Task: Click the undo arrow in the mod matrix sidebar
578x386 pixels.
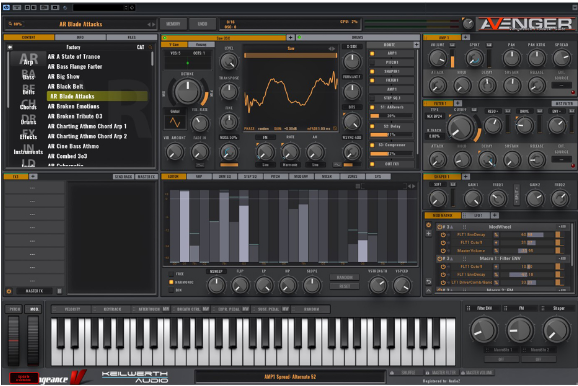Action: [x=428, y=282]
